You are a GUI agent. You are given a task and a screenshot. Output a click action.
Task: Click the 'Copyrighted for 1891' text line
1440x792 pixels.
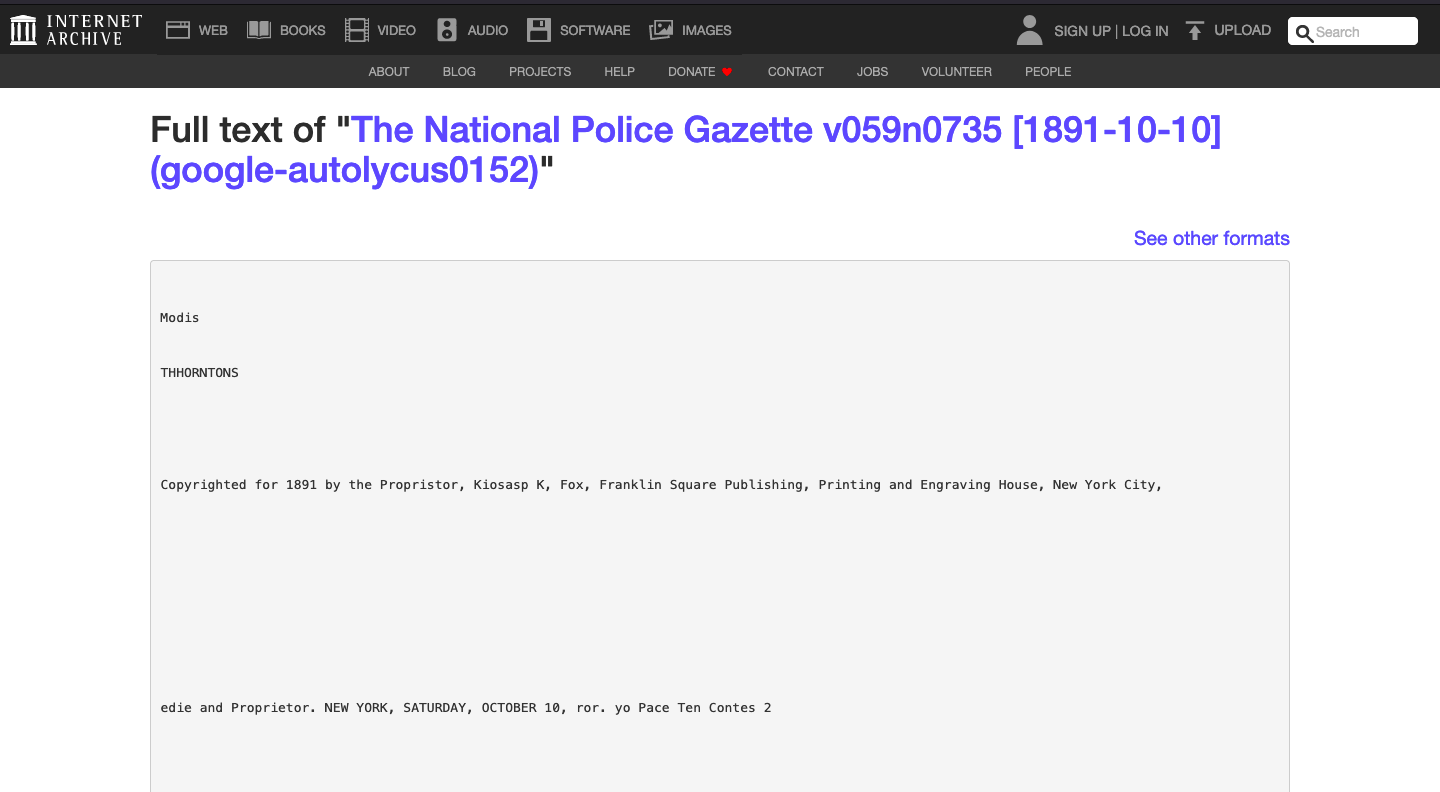[661, 485]
